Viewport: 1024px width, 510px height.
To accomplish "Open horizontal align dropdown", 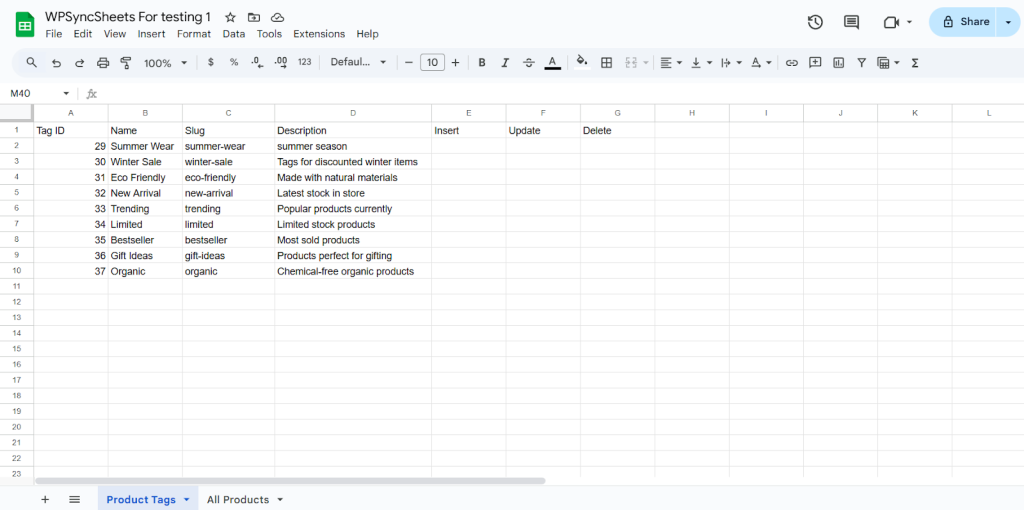I will click(671, 63).
